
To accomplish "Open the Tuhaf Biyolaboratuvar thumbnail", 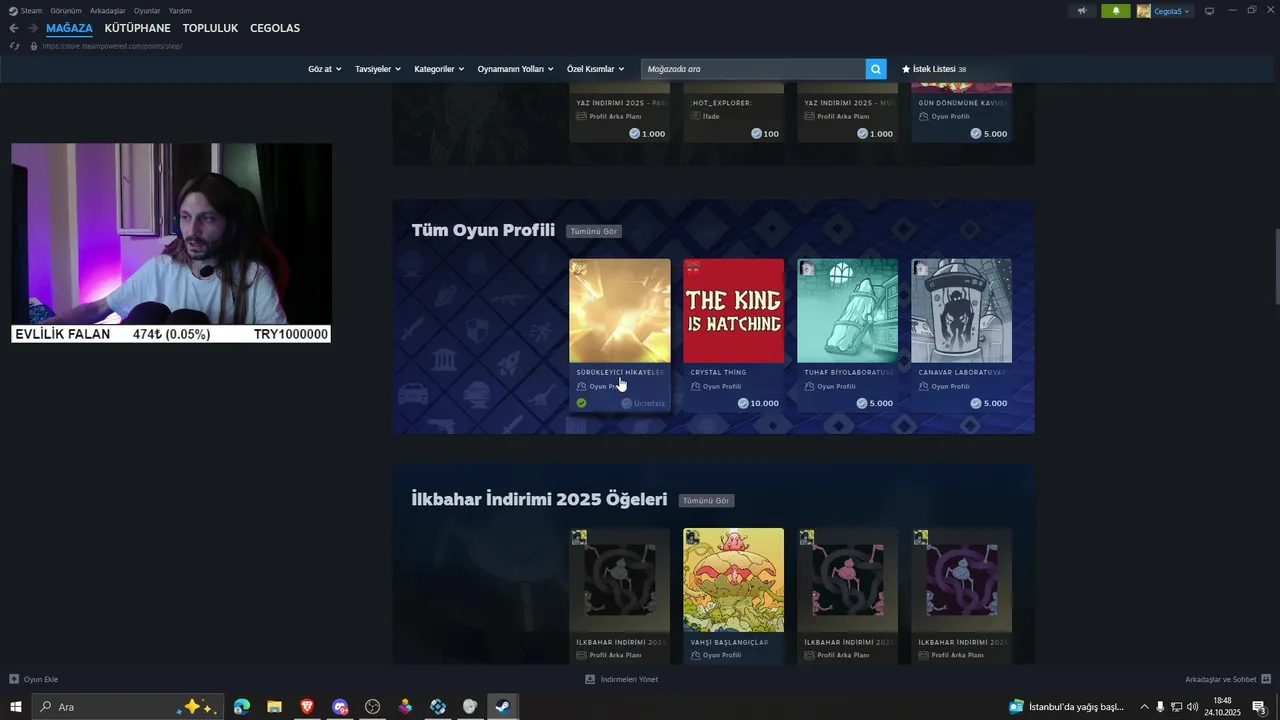I will click(848, 311).
